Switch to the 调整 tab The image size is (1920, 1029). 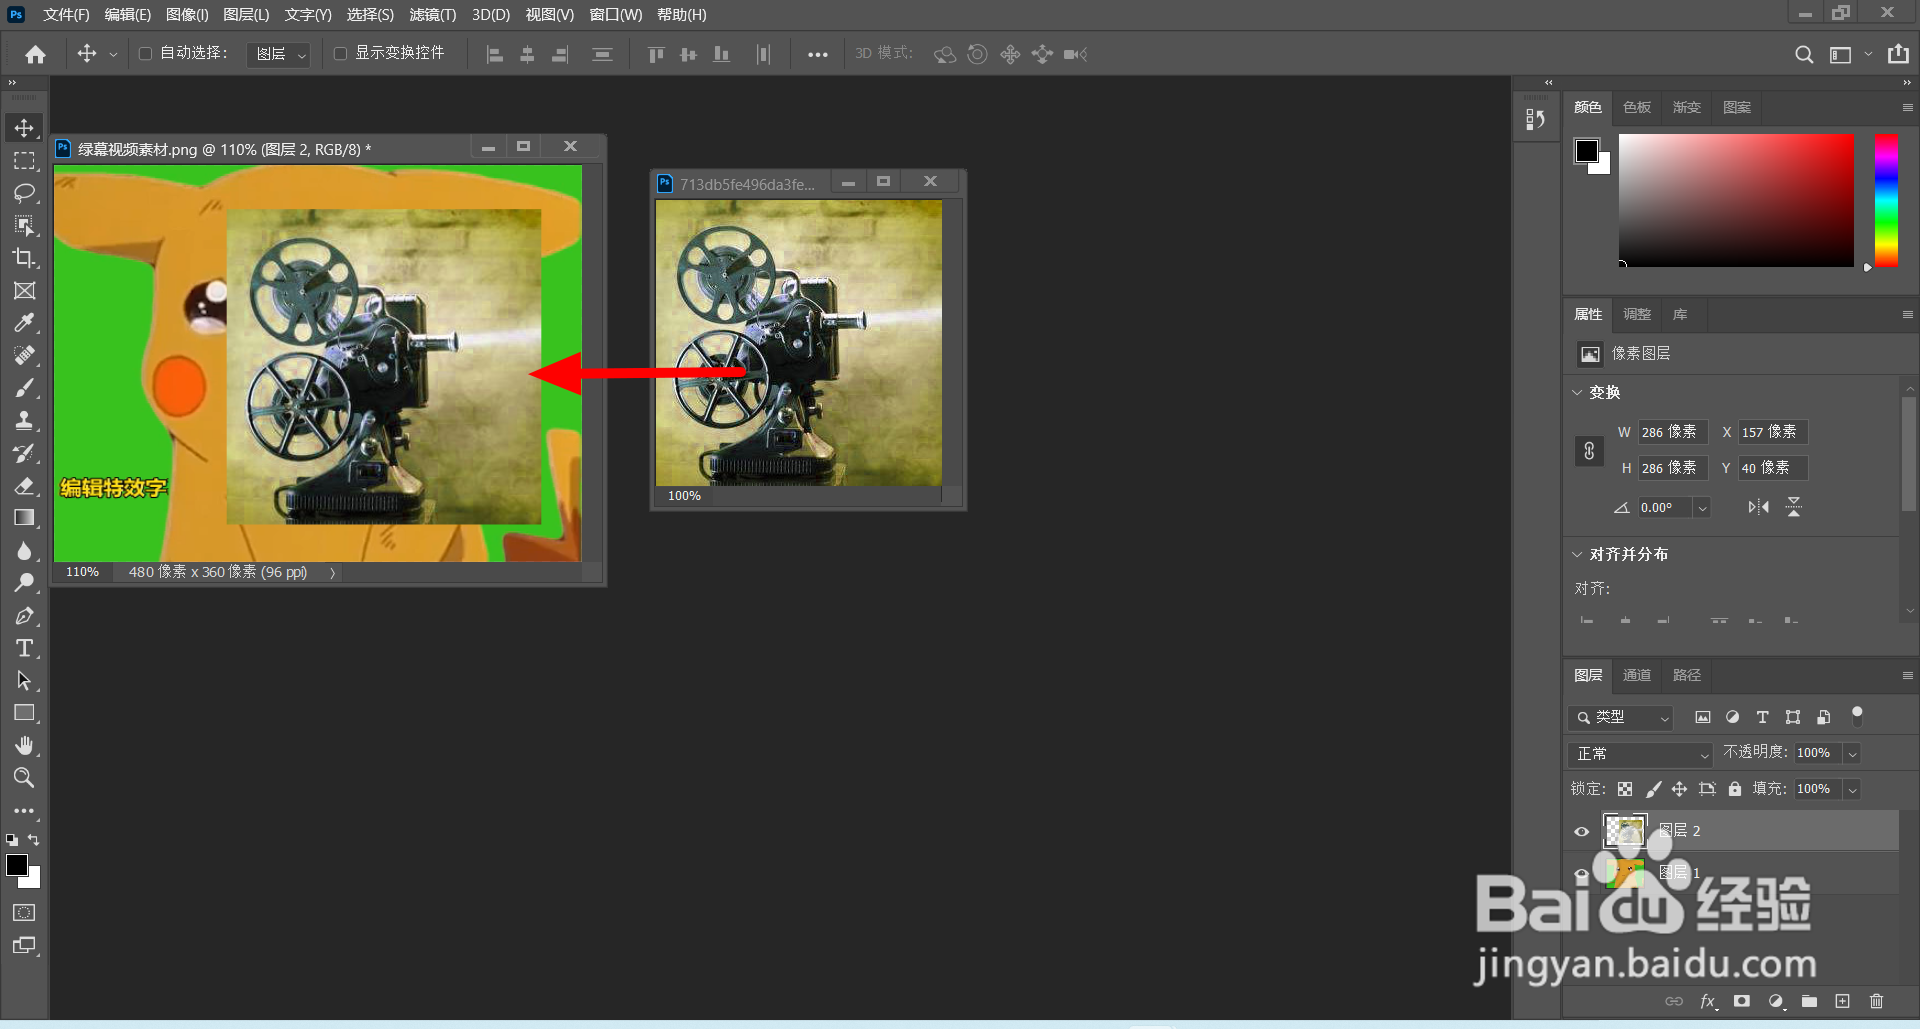tap(1637, 315)
